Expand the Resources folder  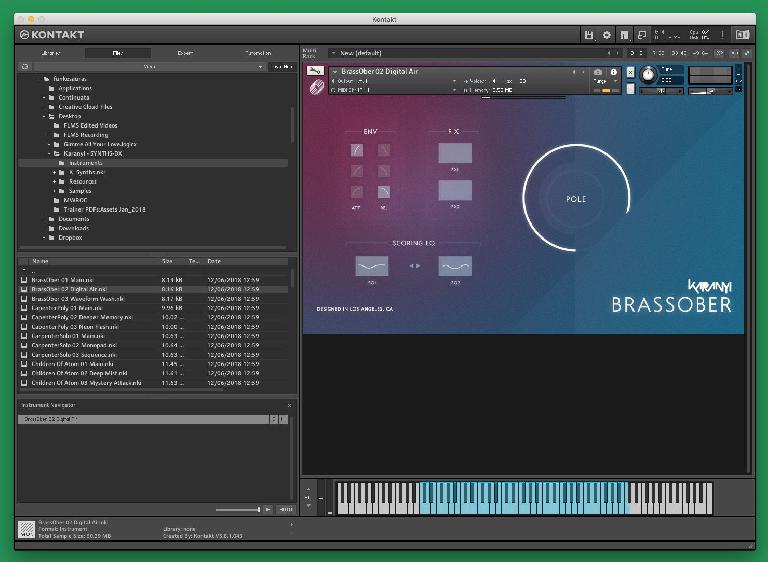54,182
